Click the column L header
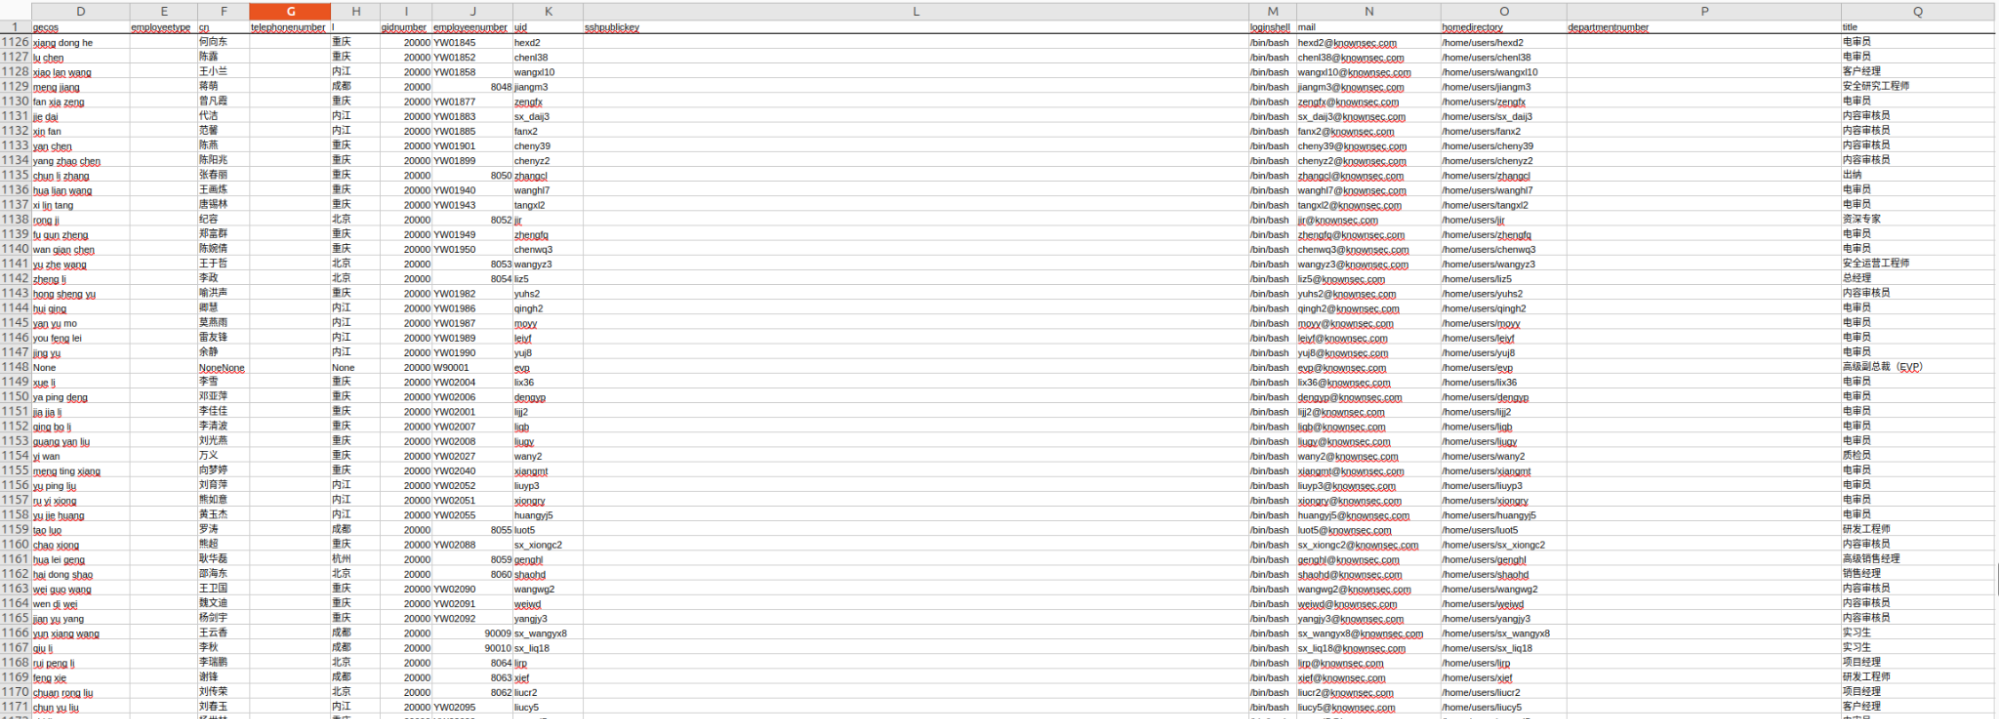 click(915, 11)
